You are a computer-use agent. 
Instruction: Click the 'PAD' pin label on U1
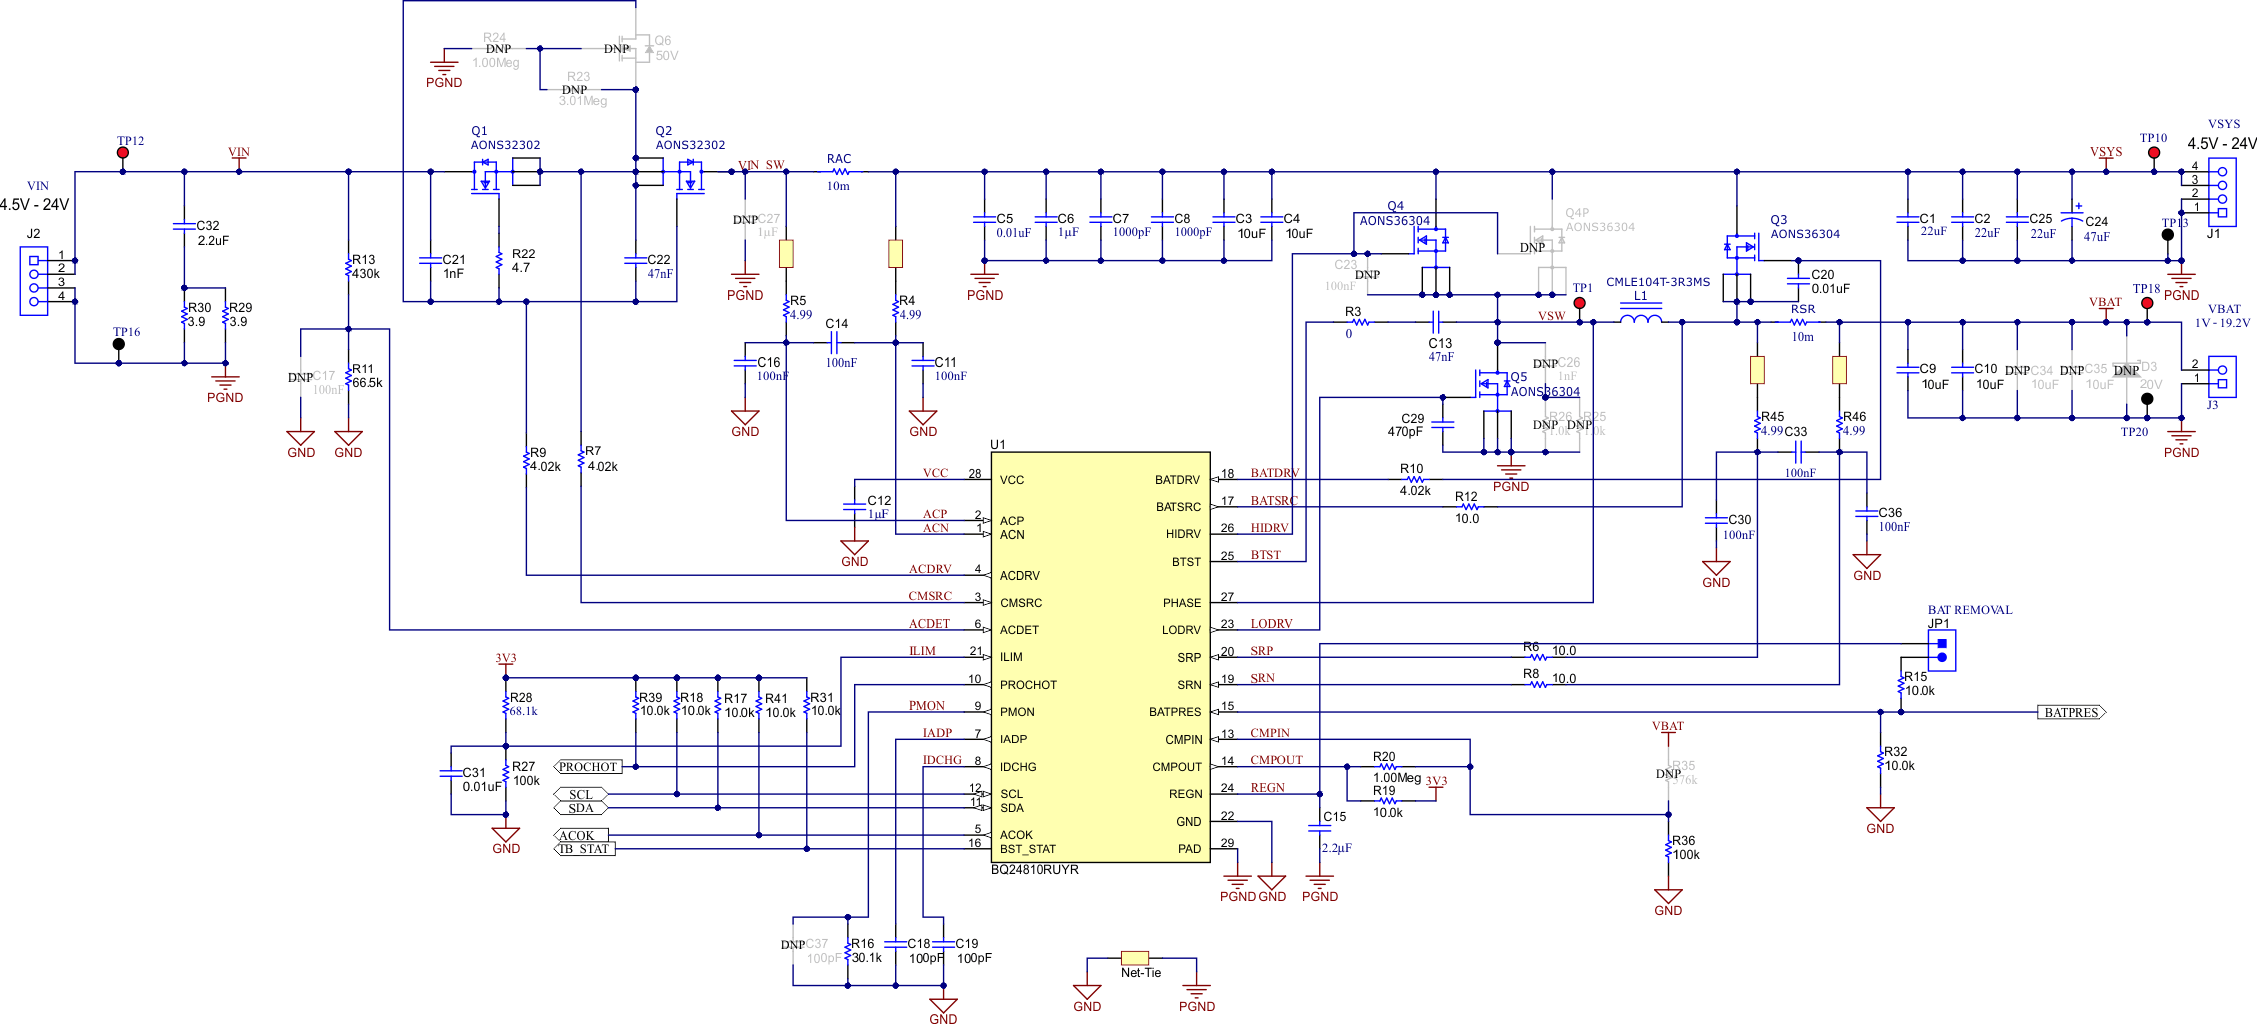(x=1189, y=849)
